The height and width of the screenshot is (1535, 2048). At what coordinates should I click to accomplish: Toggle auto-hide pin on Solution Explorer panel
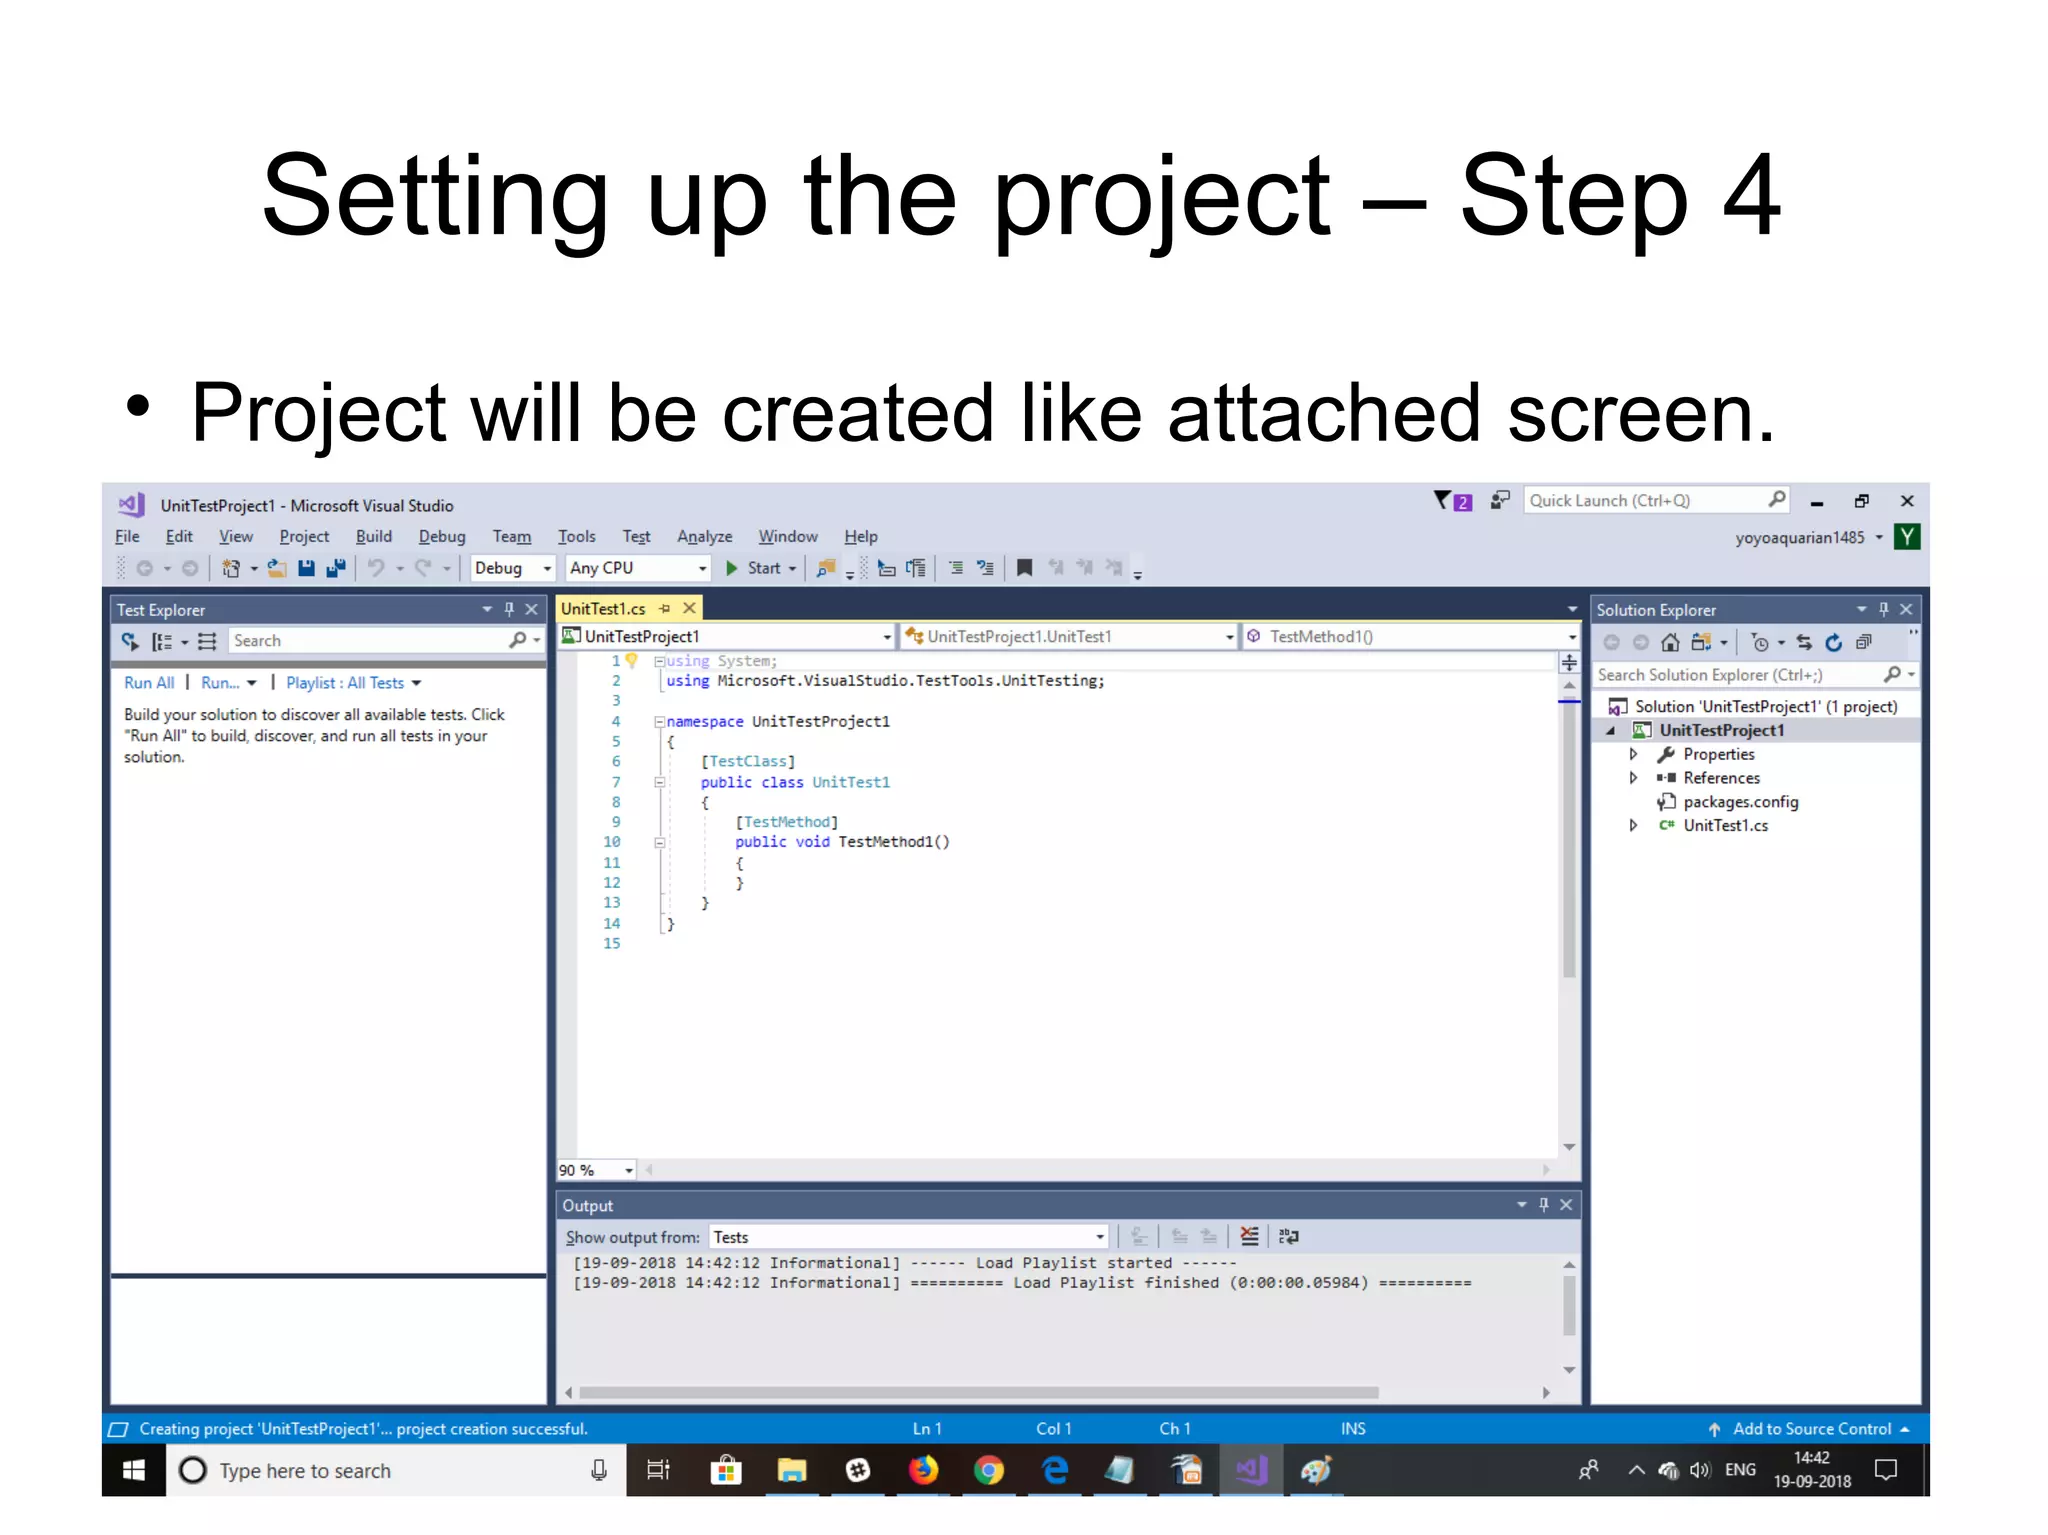1884,609
